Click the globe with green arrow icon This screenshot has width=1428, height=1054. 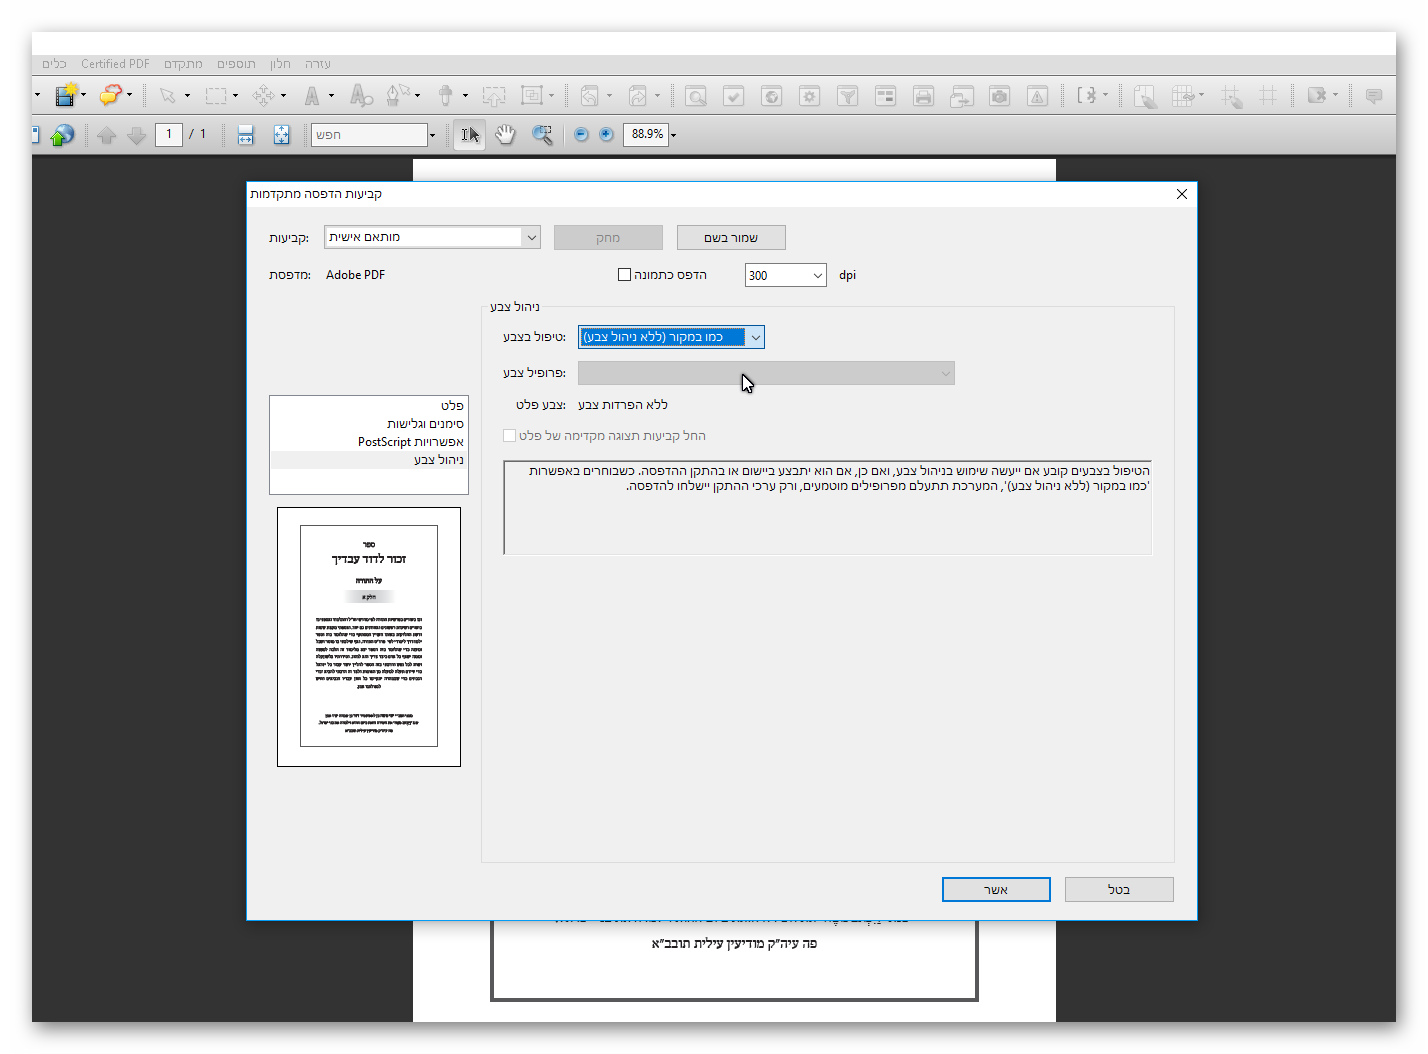62,135
